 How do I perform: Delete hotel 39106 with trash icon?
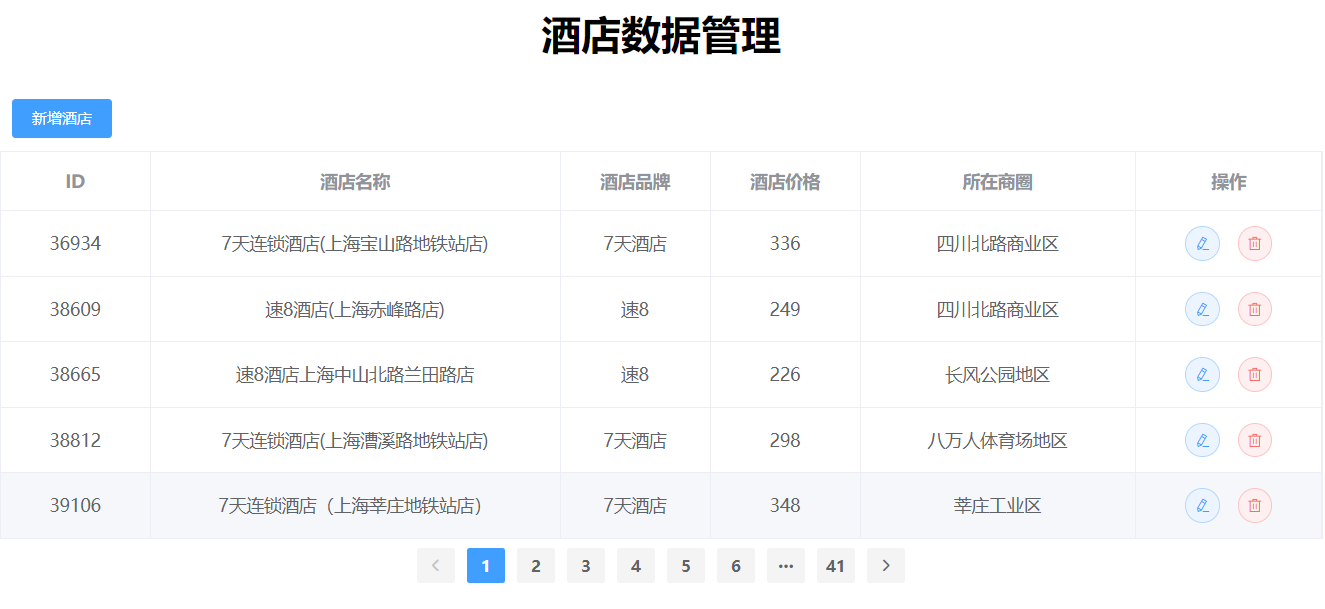1255,506
